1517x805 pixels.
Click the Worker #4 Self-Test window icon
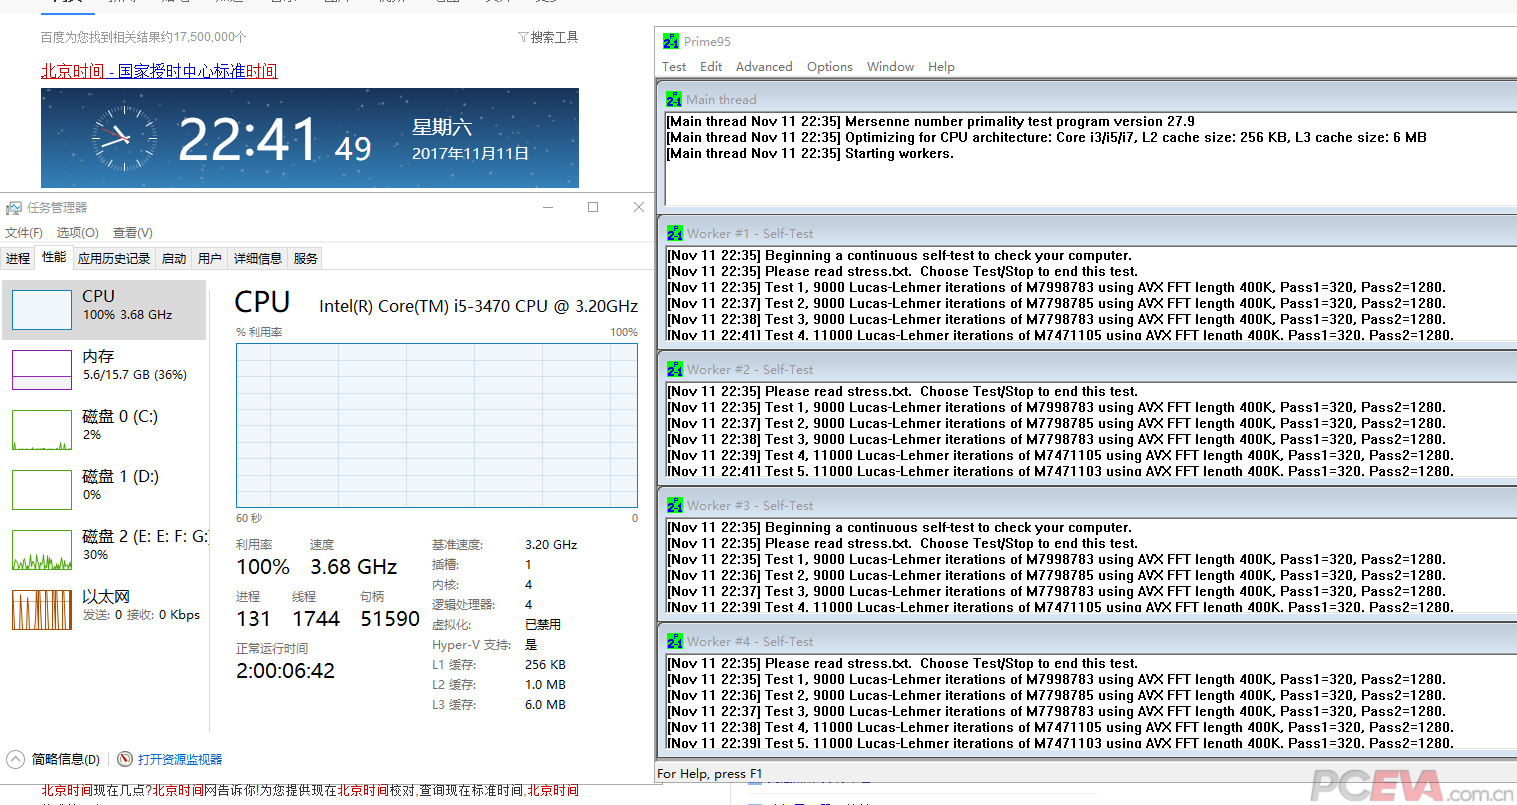tap(675, 641)
